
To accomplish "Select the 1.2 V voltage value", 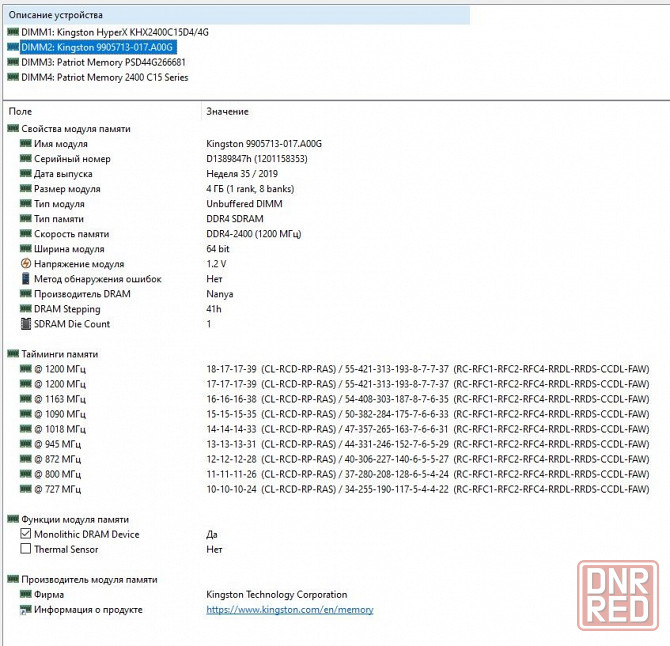I will point(216,264).
